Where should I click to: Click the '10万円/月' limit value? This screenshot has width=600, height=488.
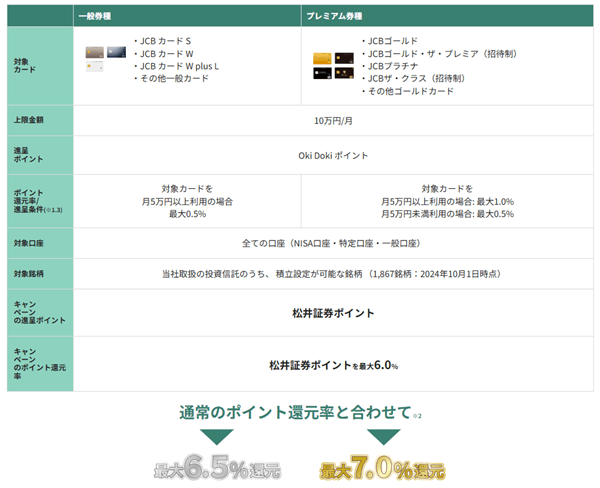[333, 121]
